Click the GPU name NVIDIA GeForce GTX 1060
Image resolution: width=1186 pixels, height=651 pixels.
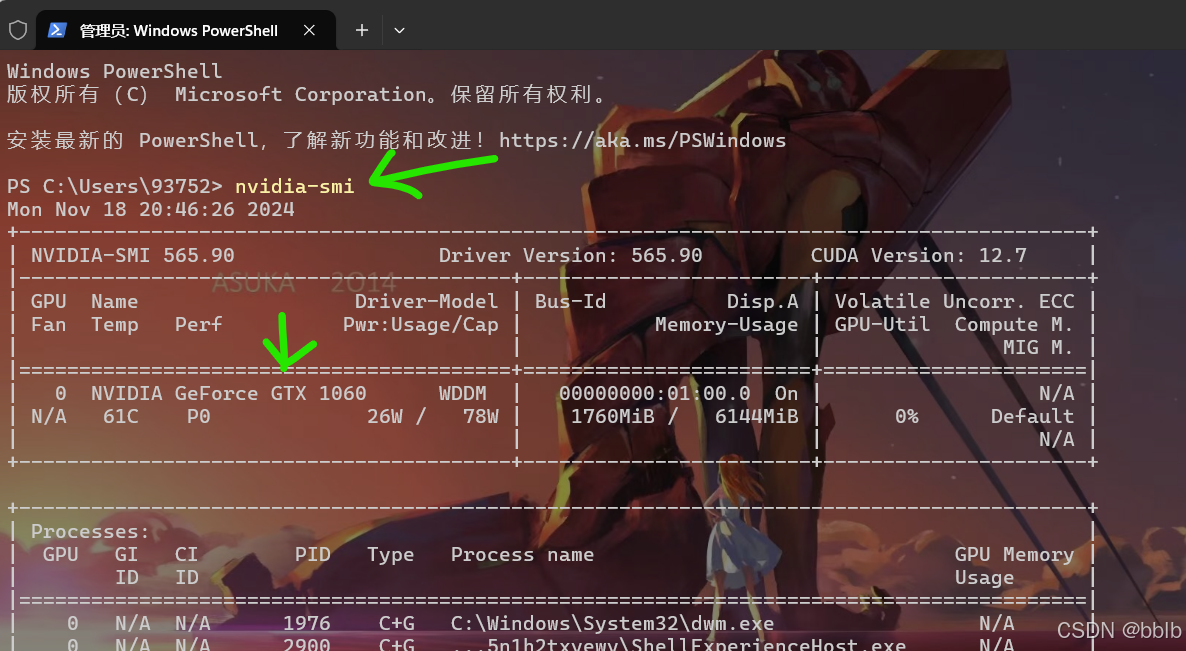pyautogui.click(x=228, y=393)
